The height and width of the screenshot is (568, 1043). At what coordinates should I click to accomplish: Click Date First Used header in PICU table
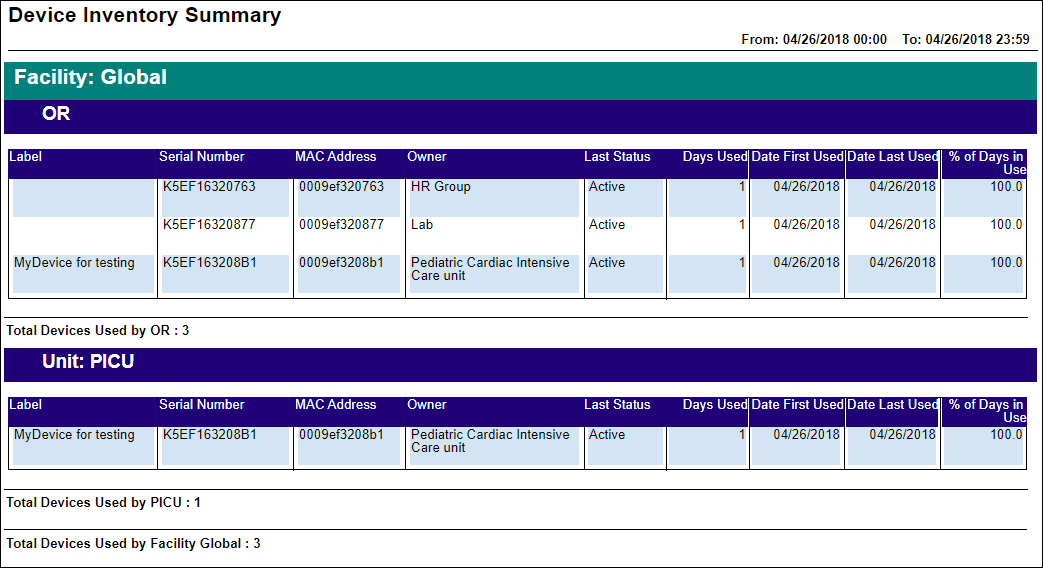(x=798, y=404)
